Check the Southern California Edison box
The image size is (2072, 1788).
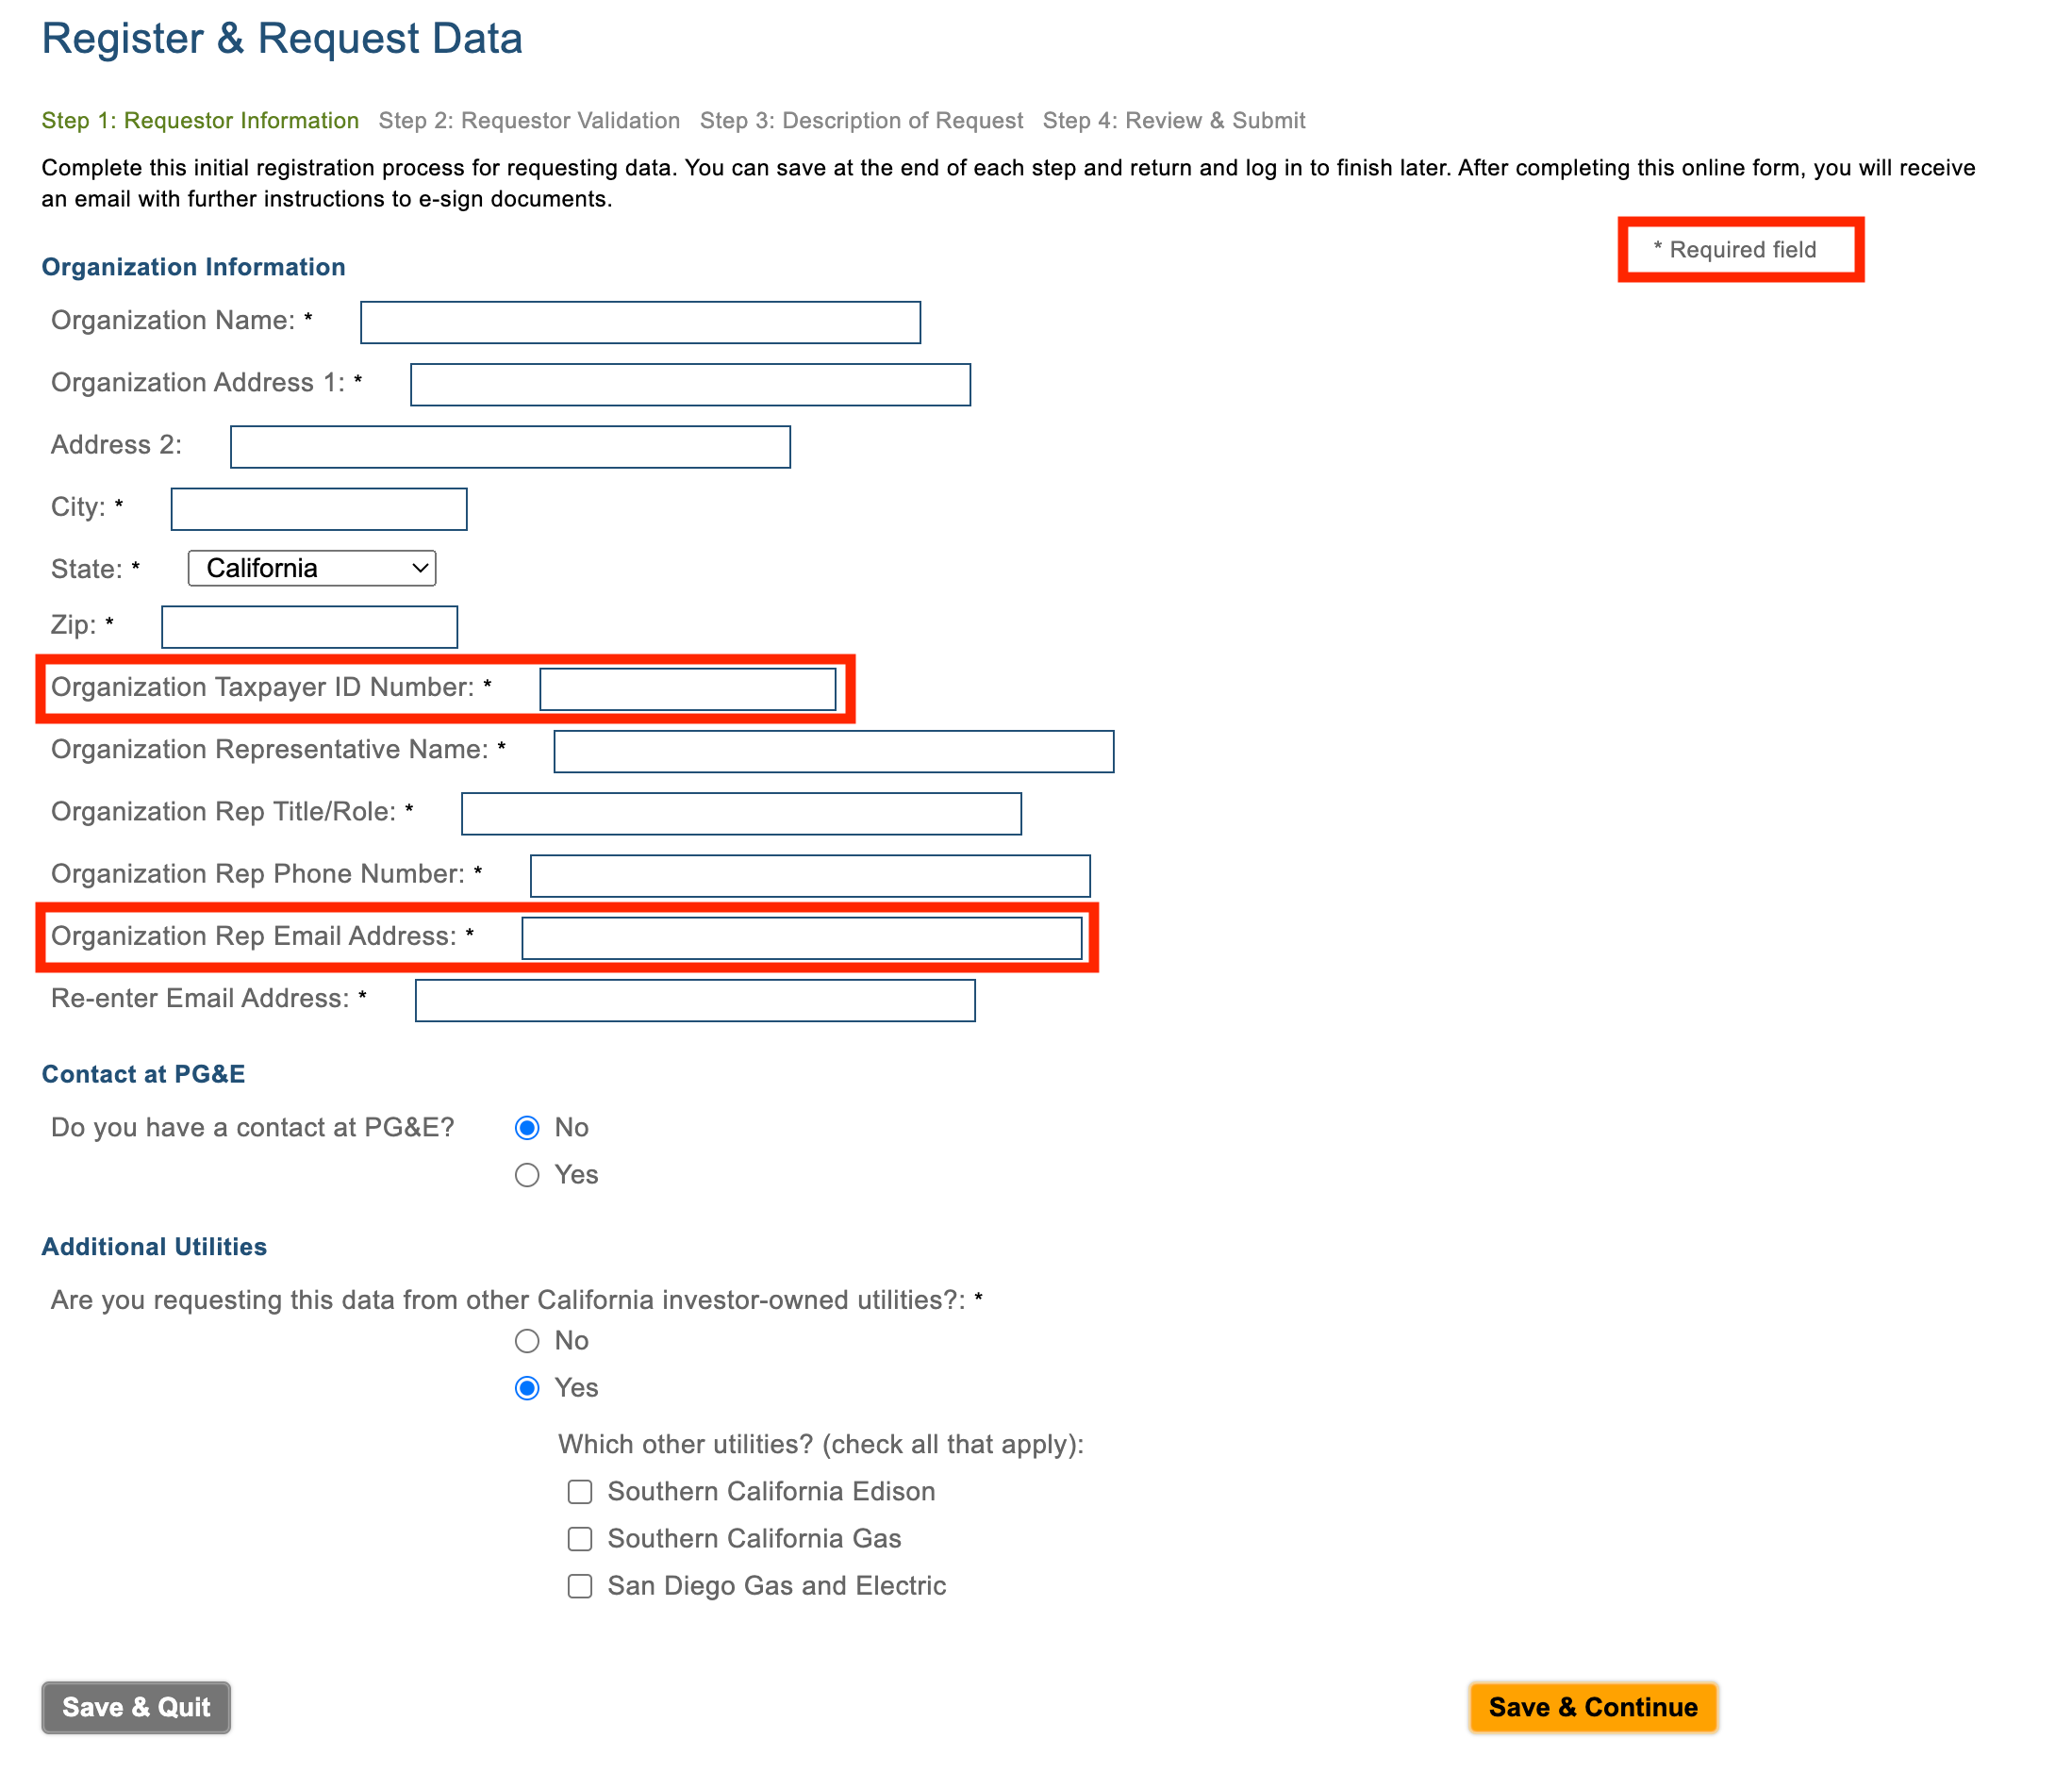pyautogui.click(x=580, y=1492)
